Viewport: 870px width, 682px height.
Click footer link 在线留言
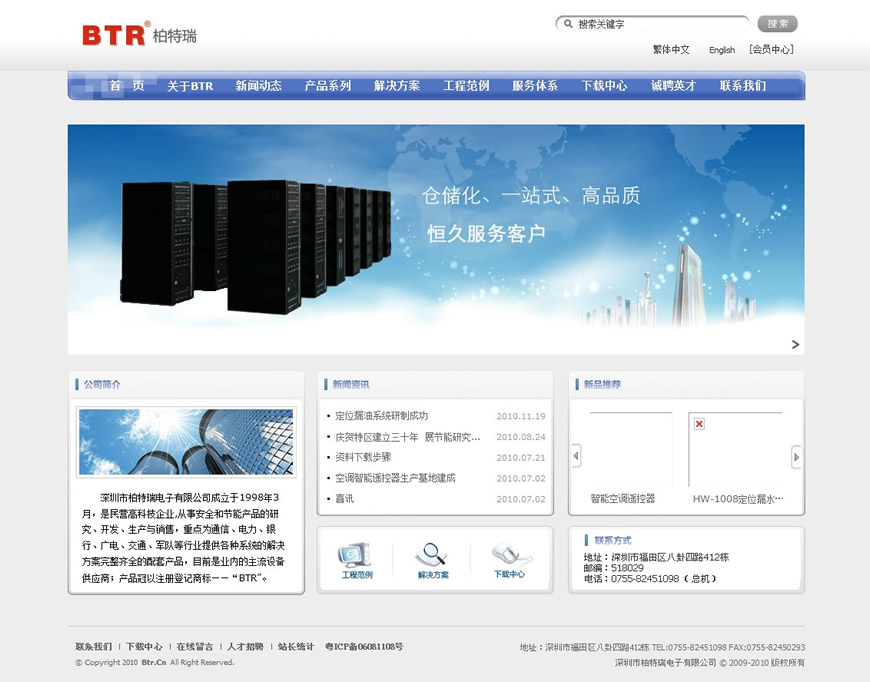195,646
